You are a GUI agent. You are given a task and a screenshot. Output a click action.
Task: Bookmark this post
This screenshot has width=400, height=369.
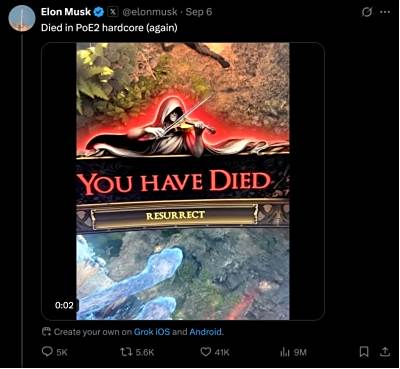coord(364,351)
